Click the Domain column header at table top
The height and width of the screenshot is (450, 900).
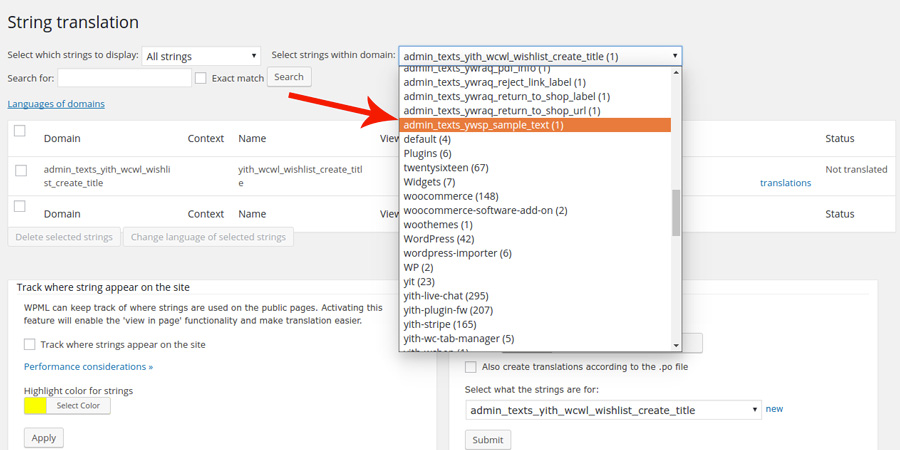[62, 139]
